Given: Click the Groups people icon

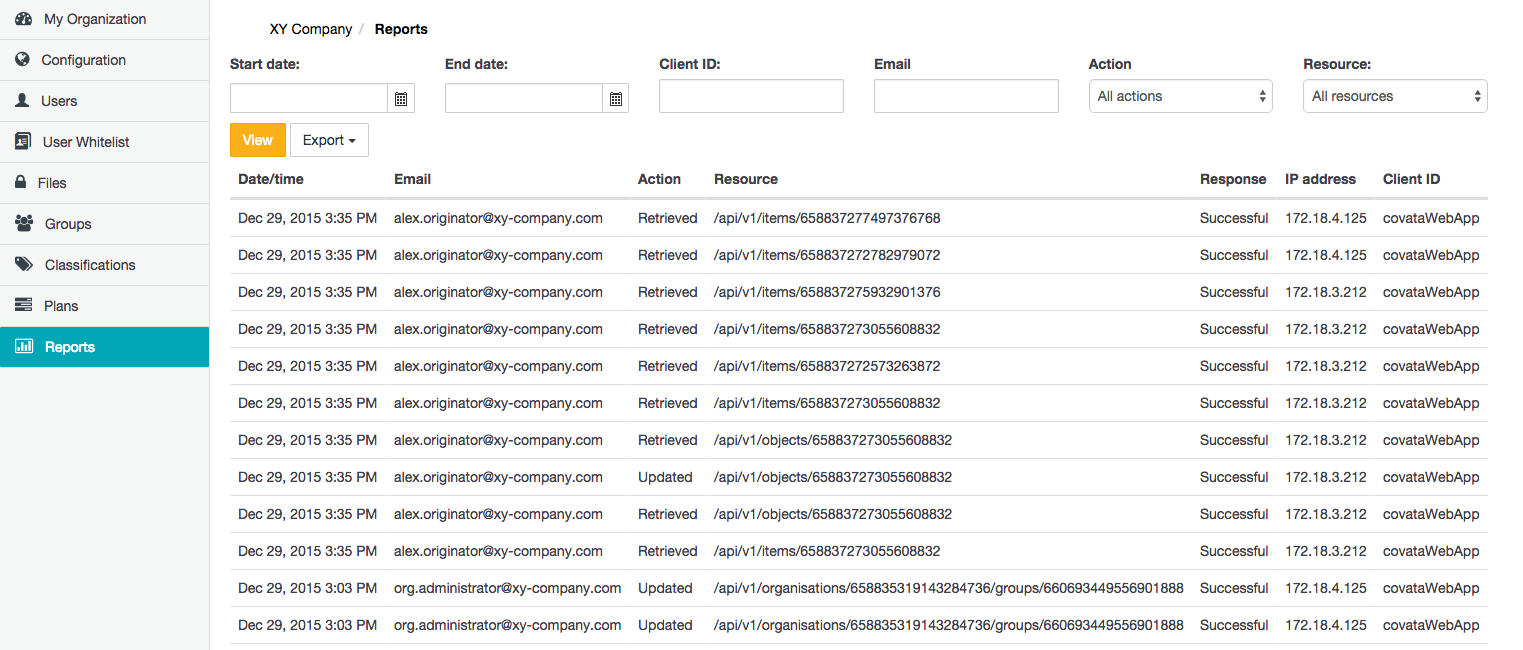Looking at the screenshot, I should (x=24, y=224).
